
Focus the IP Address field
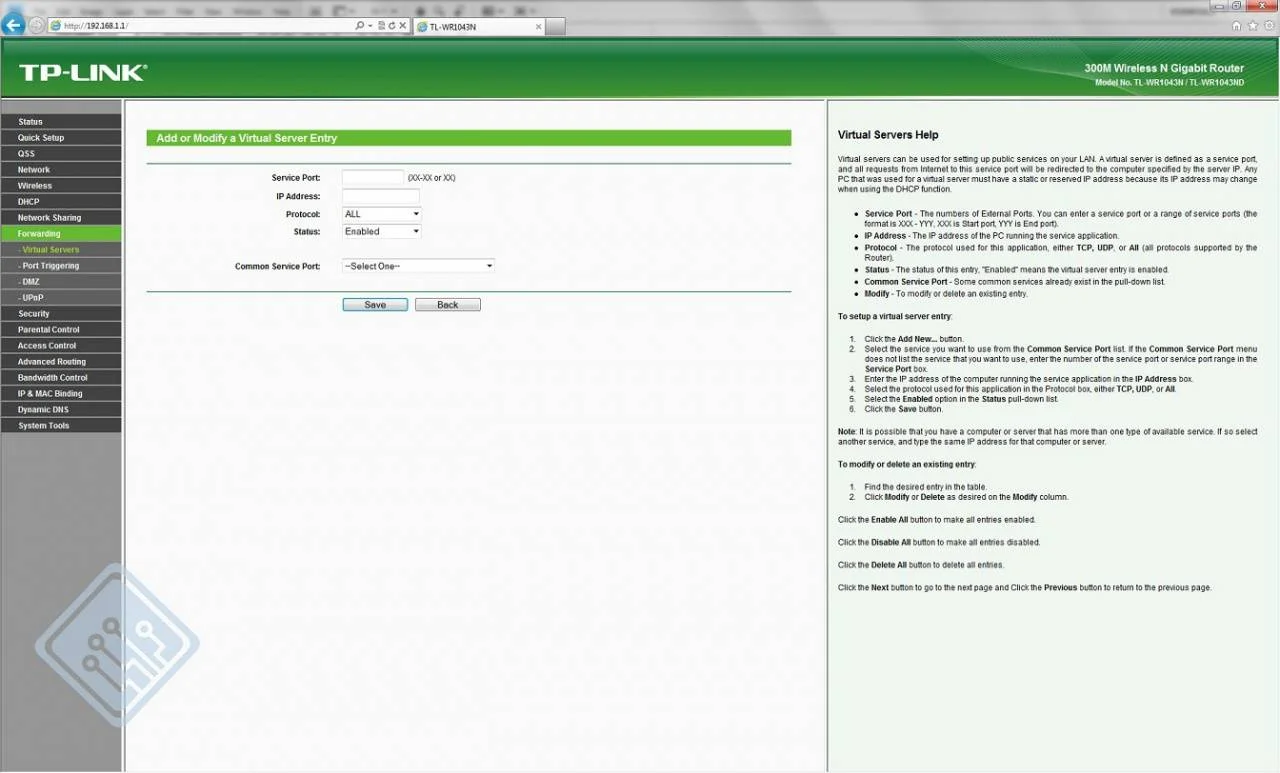pyautogui.click(x=381, y=196)
